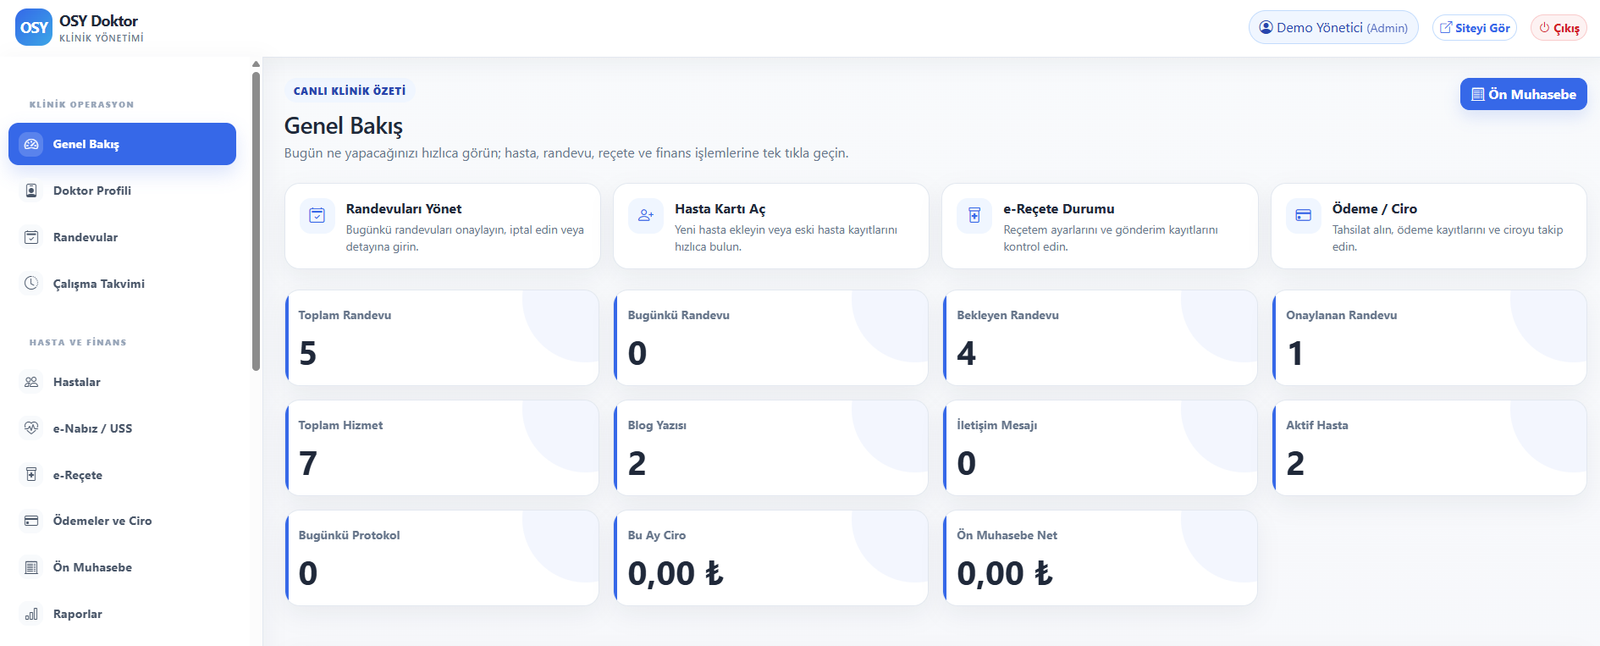1600x646 pixels.
Task: Open Randevular from the sidebar
Action: pyautogui.click(x=122, y=237)
